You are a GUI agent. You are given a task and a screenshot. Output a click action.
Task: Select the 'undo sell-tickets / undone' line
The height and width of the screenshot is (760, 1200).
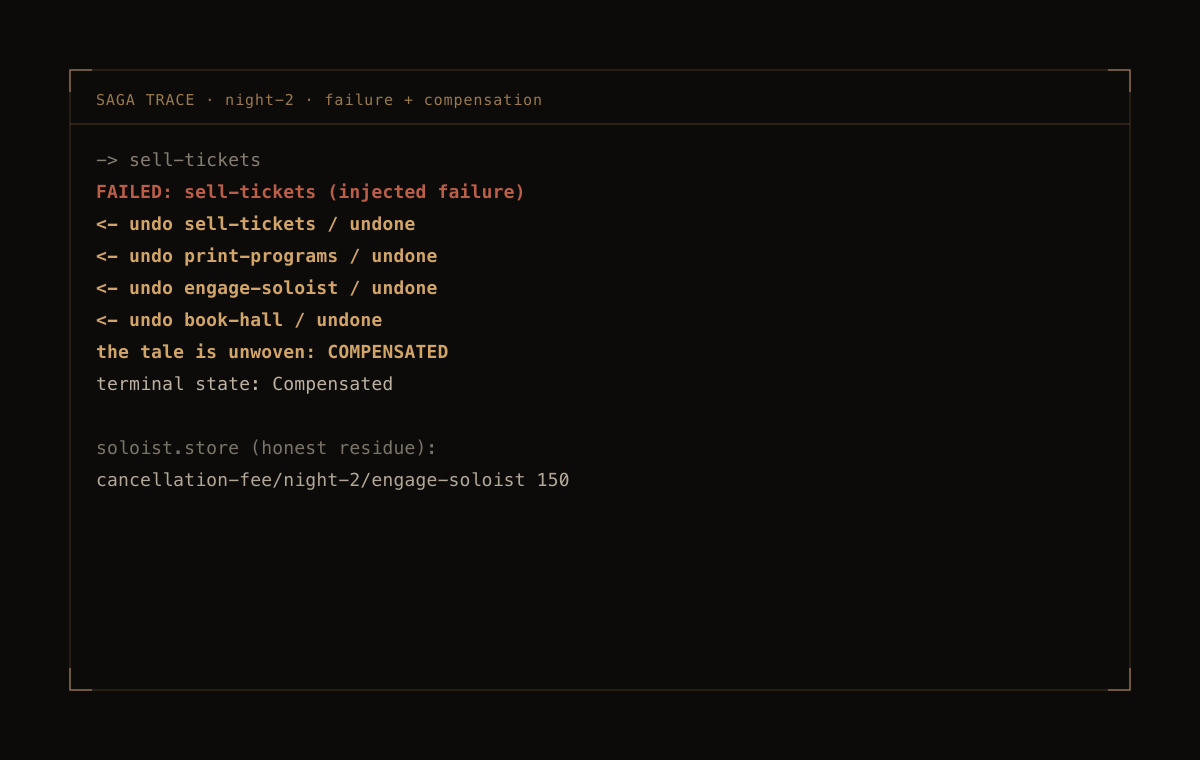coord(255,224)
